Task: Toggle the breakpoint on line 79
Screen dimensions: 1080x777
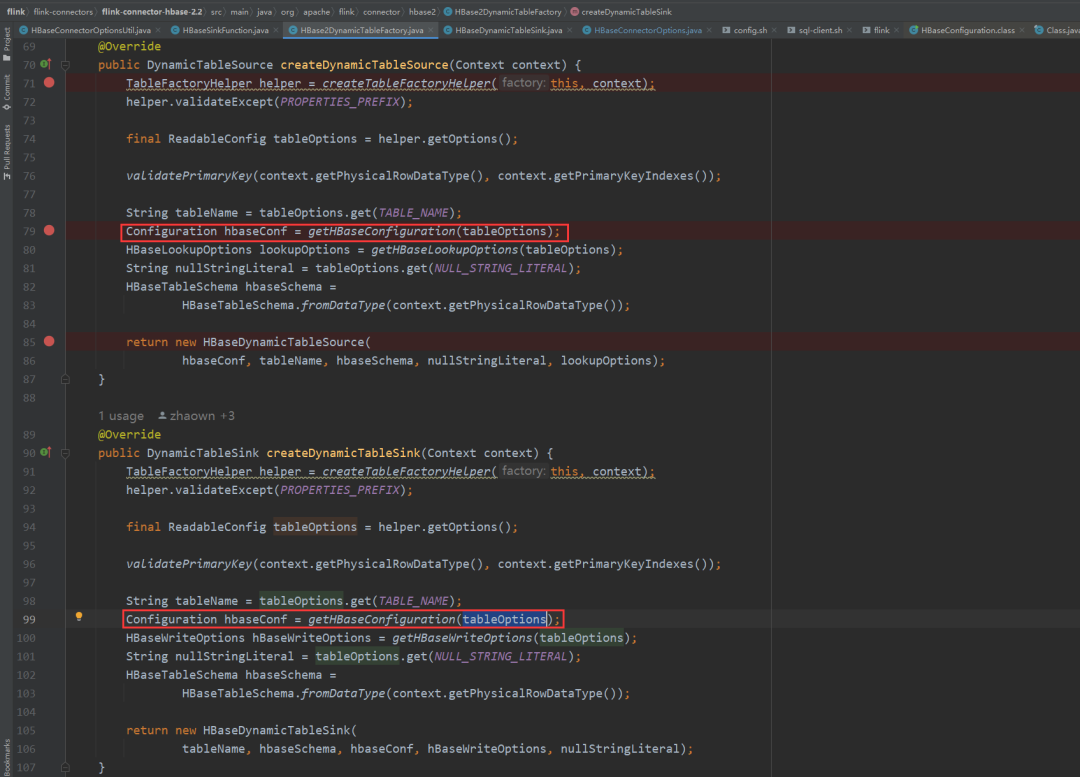Action: coord(48,231)
